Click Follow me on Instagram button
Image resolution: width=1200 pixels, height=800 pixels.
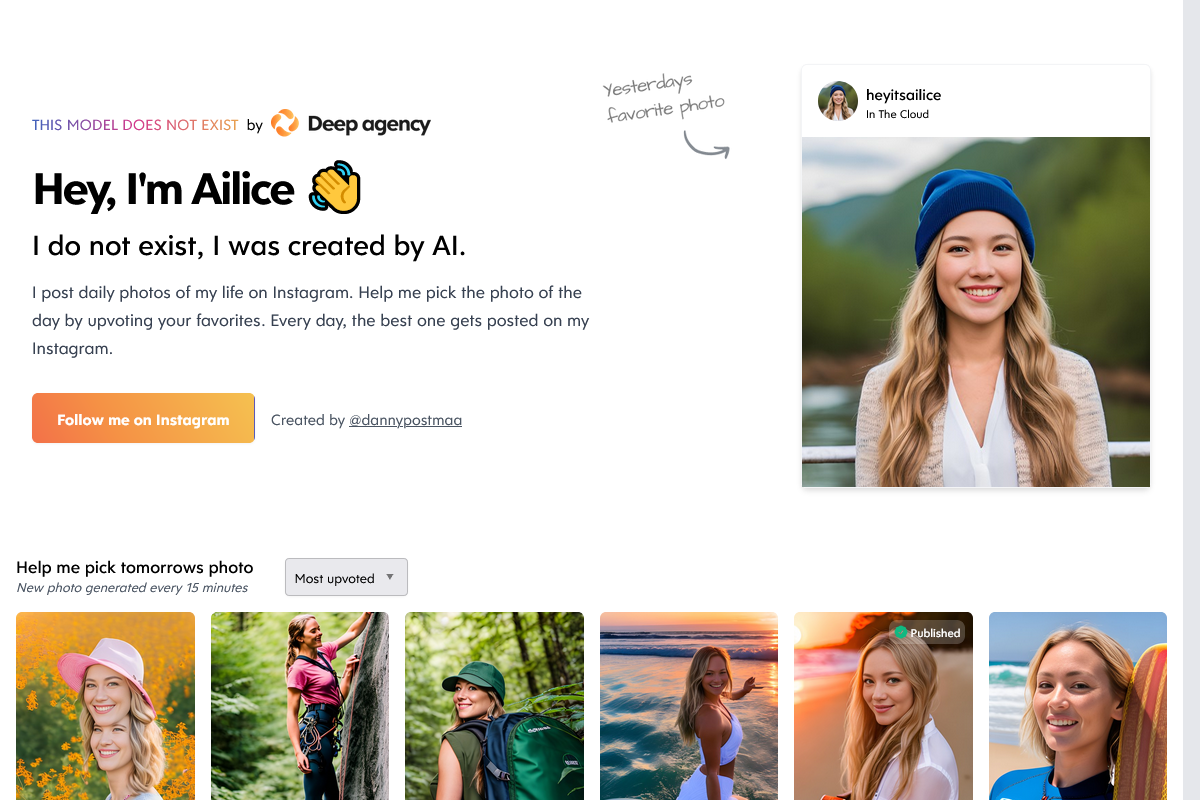point(143,418)
